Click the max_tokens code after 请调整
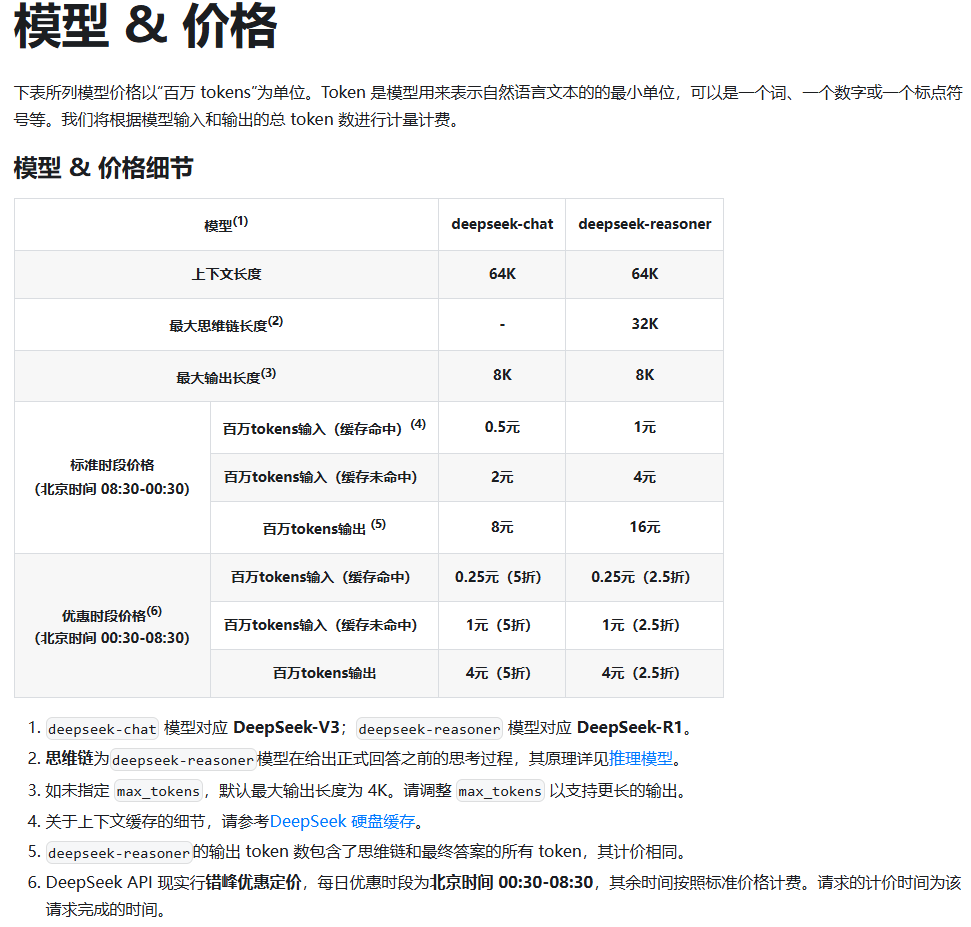This screenshot has width=971, height=927. point(500,791)
